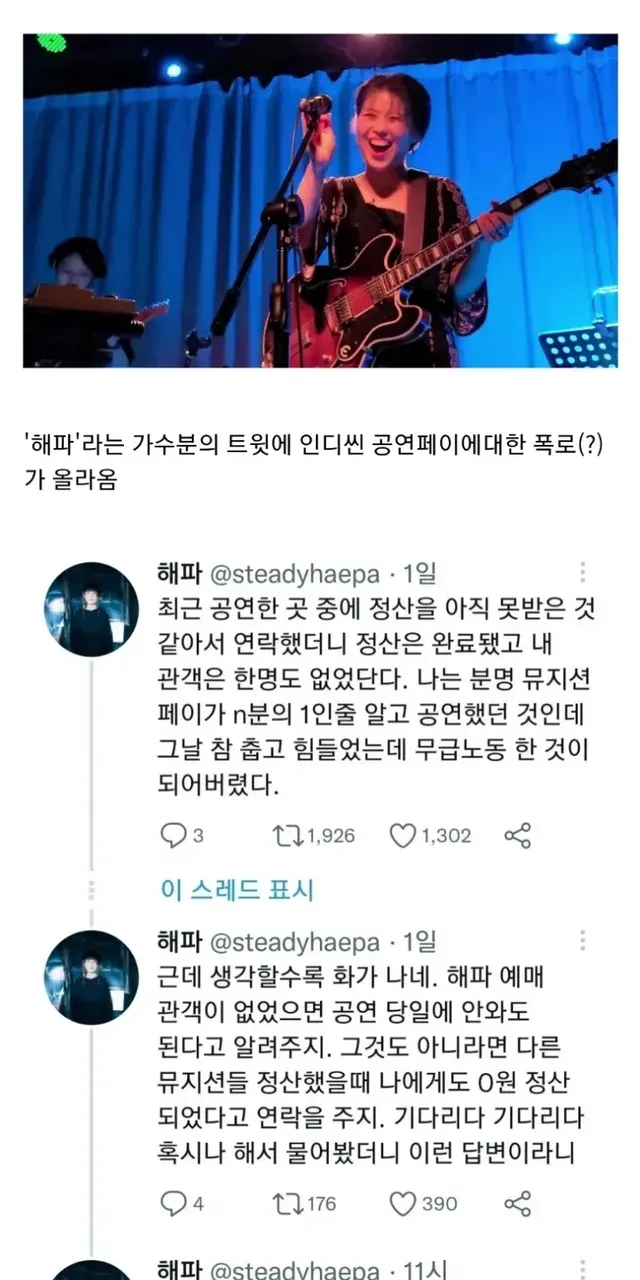The image size is (640, 1280).
Task: Retweet the first tweet with 1,926 retweets
Action: [x=313, y=835]
